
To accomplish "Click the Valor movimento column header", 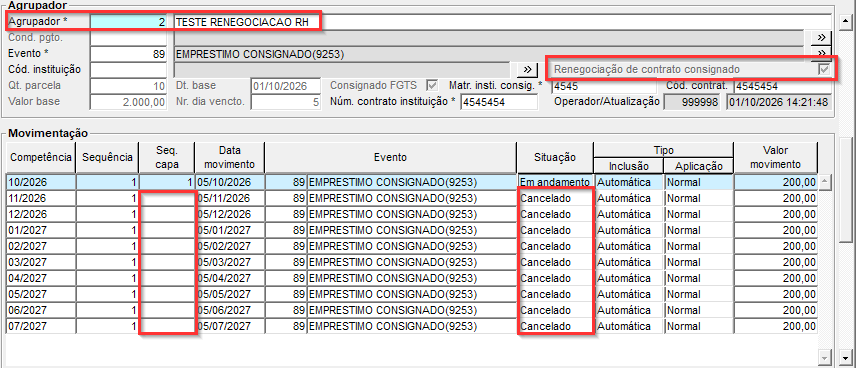I will click(775, 157).
